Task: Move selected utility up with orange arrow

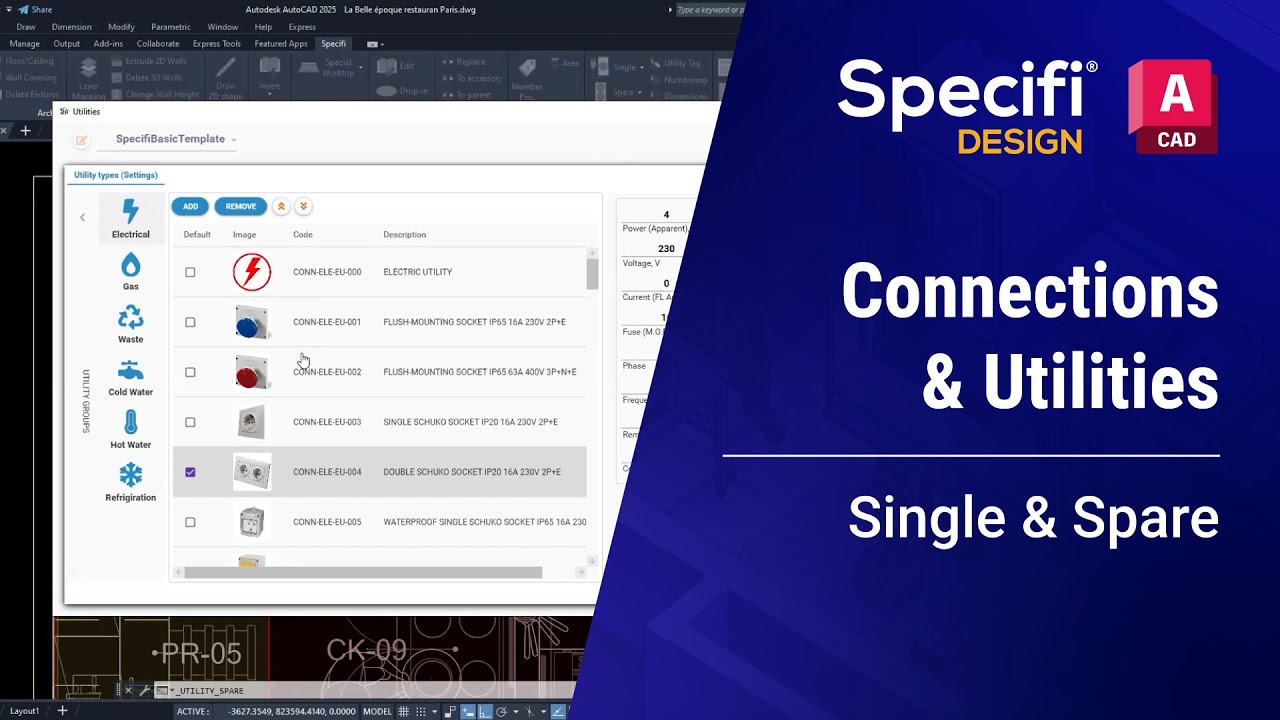Action: pos(281,206)
